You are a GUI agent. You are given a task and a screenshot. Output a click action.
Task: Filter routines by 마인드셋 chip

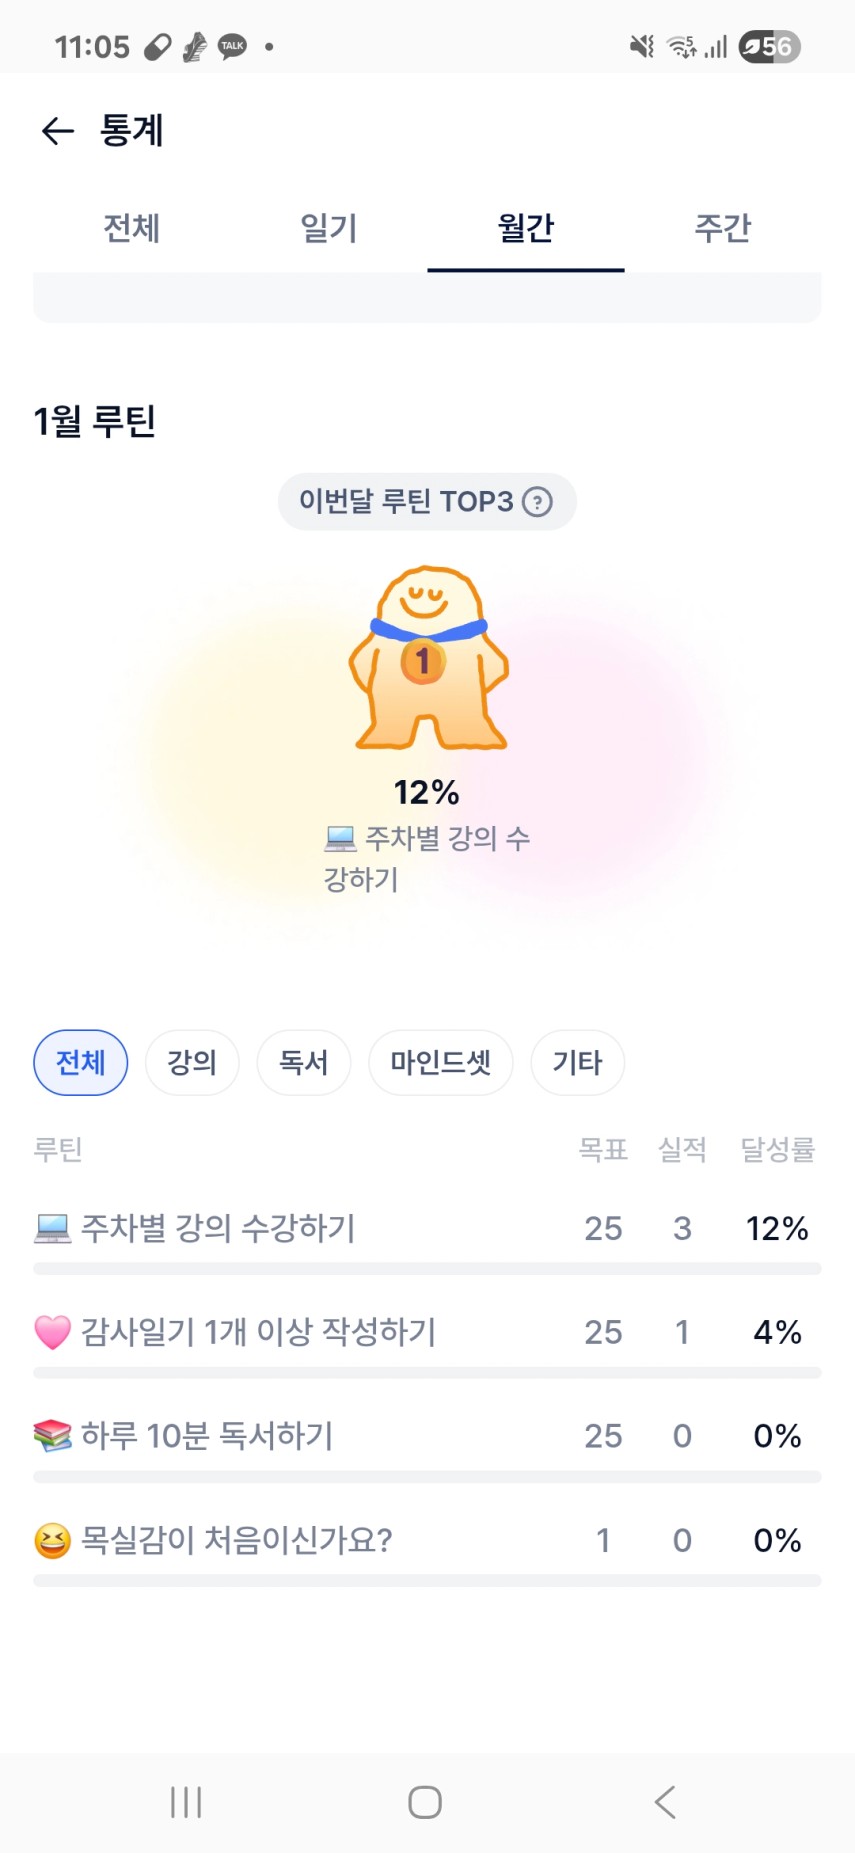pyautogui.click(x=440, y=1062)
